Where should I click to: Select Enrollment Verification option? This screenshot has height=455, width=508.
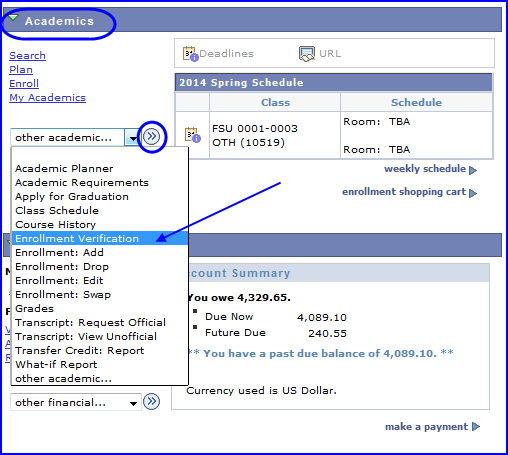100,238
